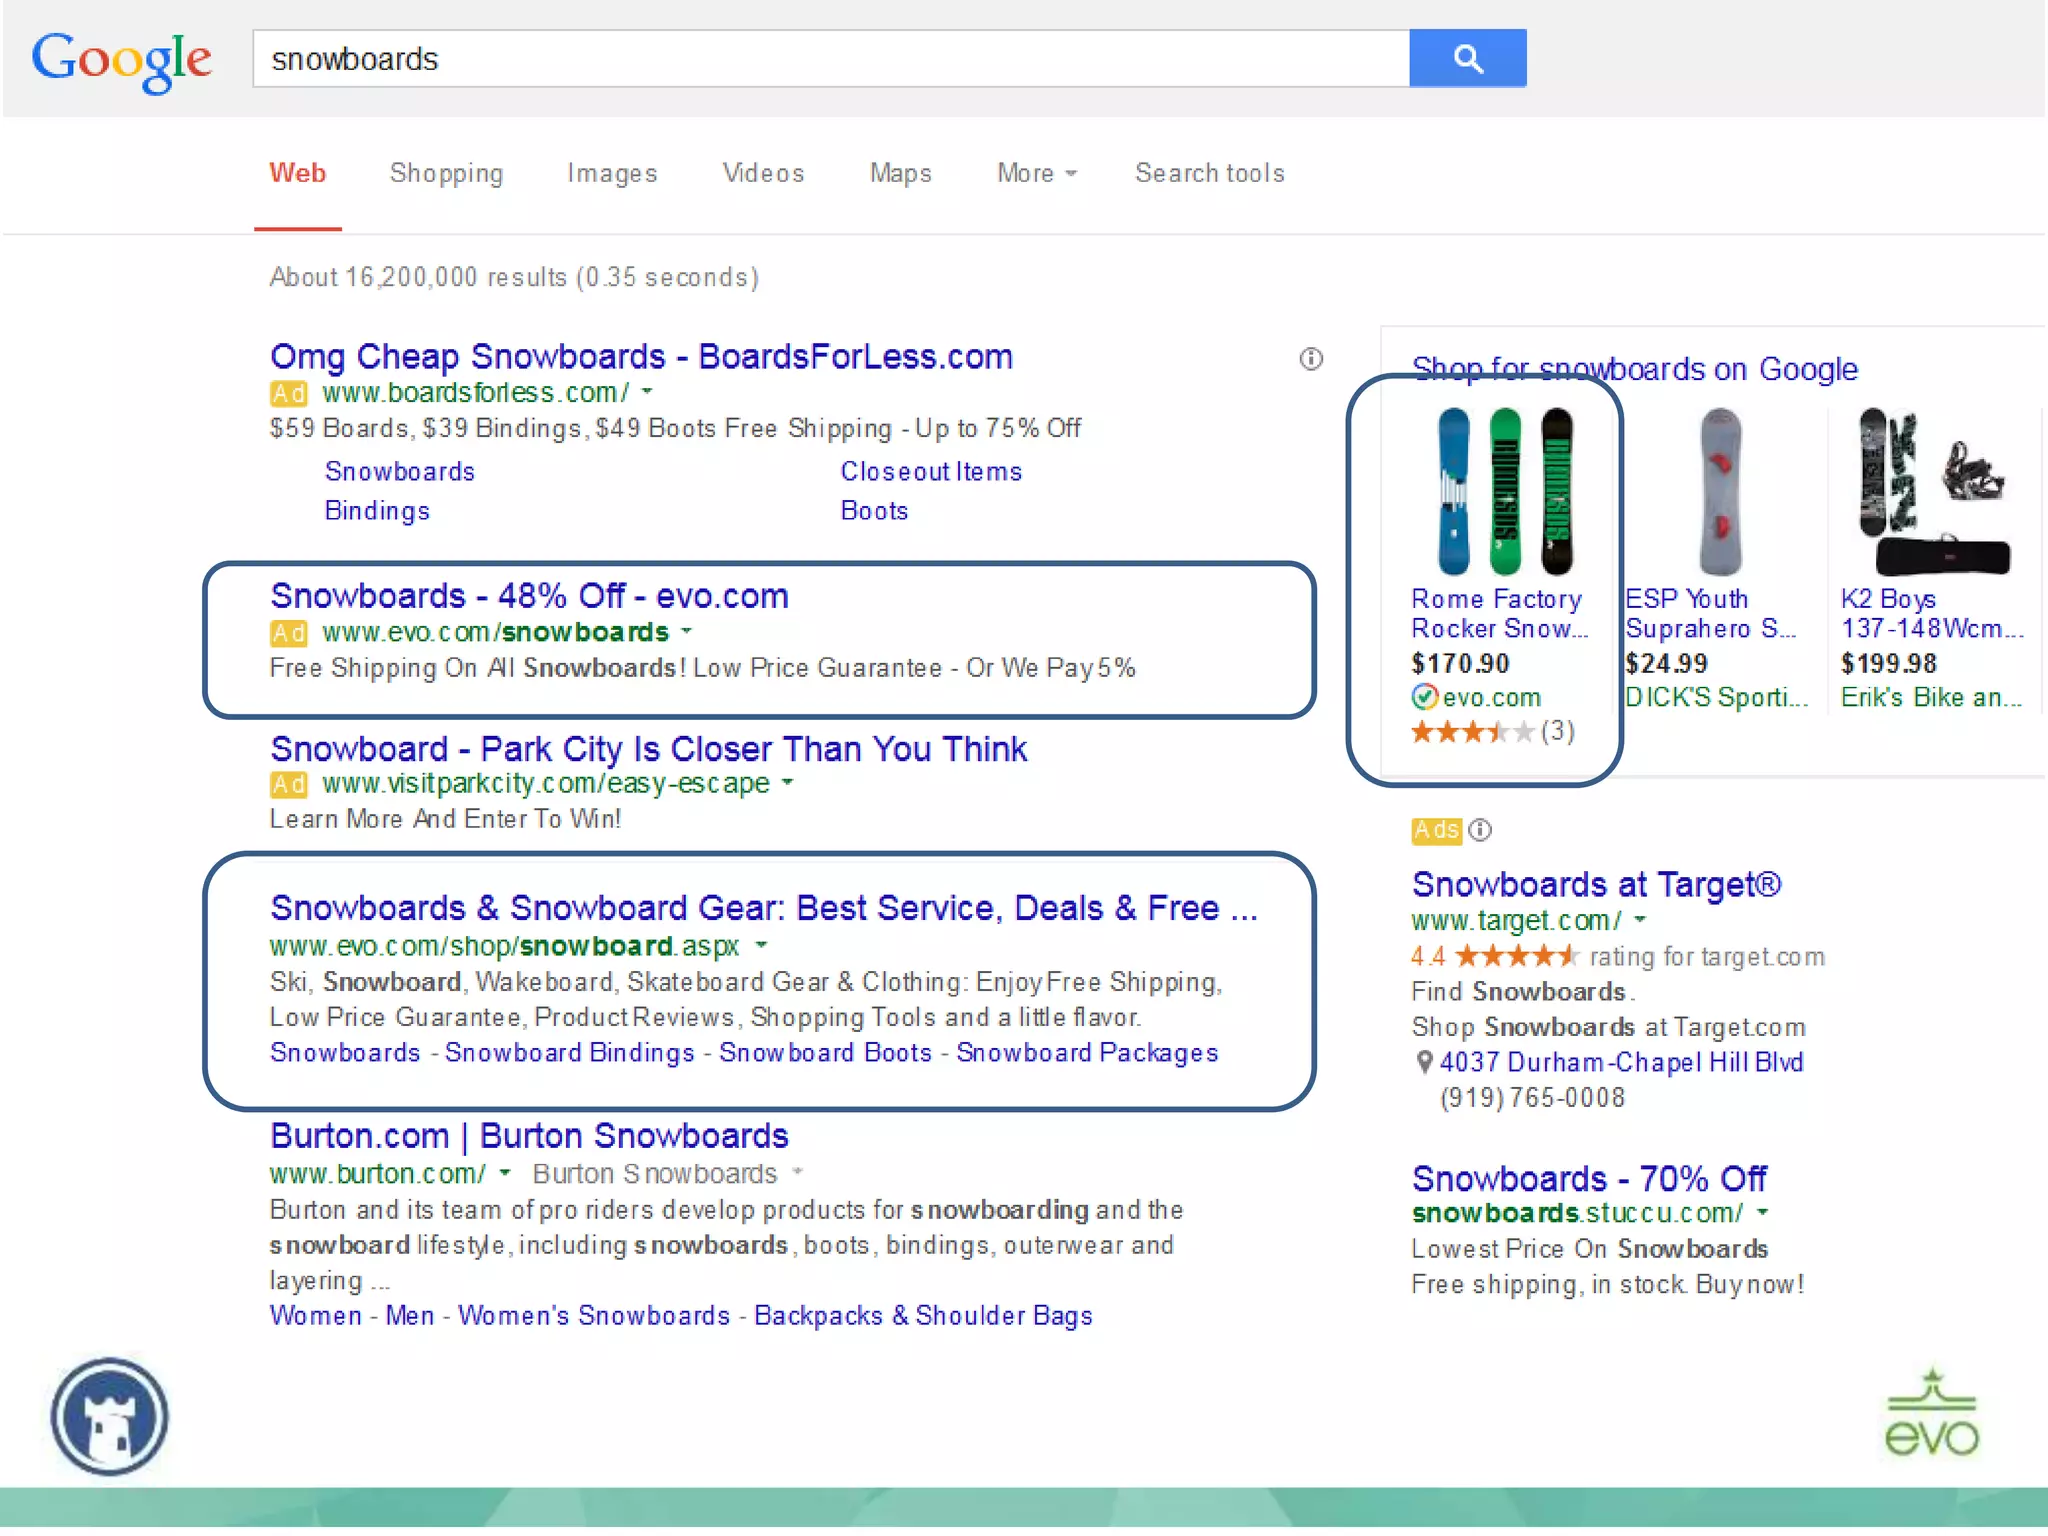Click the info icon beside BoardsForLess ad
This screenshot has height=1536, width=2048.
coord(1311,359)
